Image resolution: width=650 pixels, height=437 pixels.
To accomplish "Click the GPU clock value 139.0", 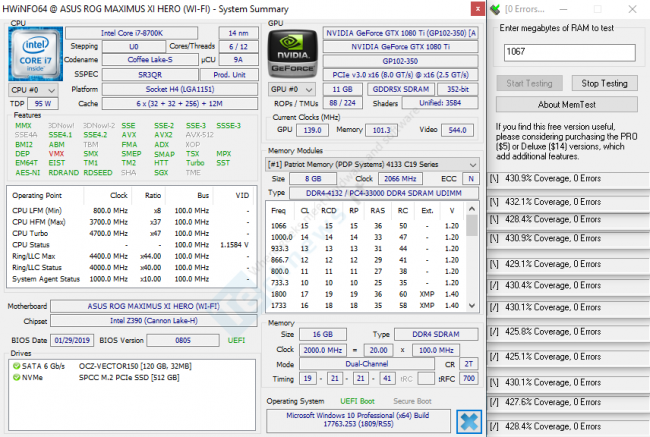I will tap(313, 130).
